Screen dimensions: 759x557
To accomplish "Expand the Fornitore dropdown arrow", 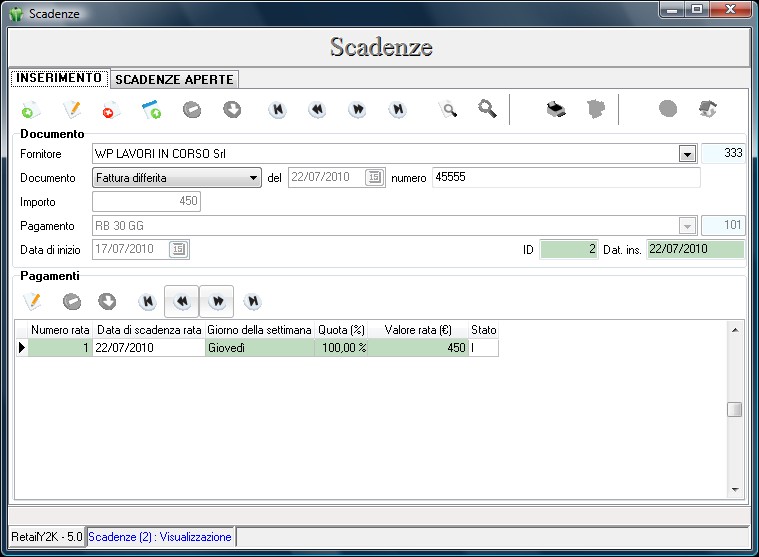I will (687, 154).
